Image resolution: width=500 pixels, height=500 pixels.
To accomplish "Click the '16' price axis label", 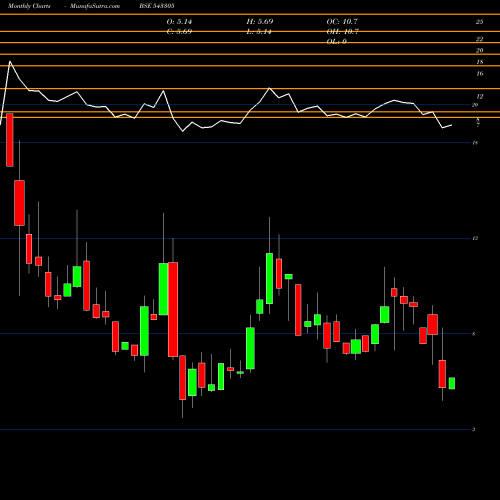I will click(480, 74).
